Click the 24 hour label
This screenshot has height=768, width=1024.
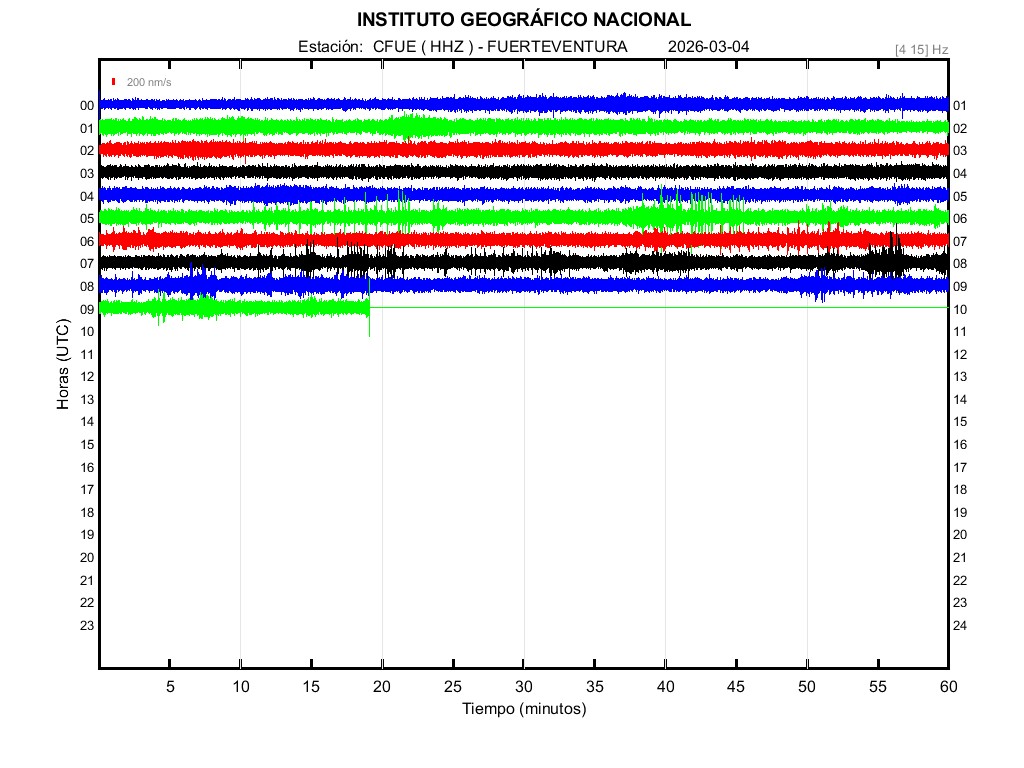(959, 626)
